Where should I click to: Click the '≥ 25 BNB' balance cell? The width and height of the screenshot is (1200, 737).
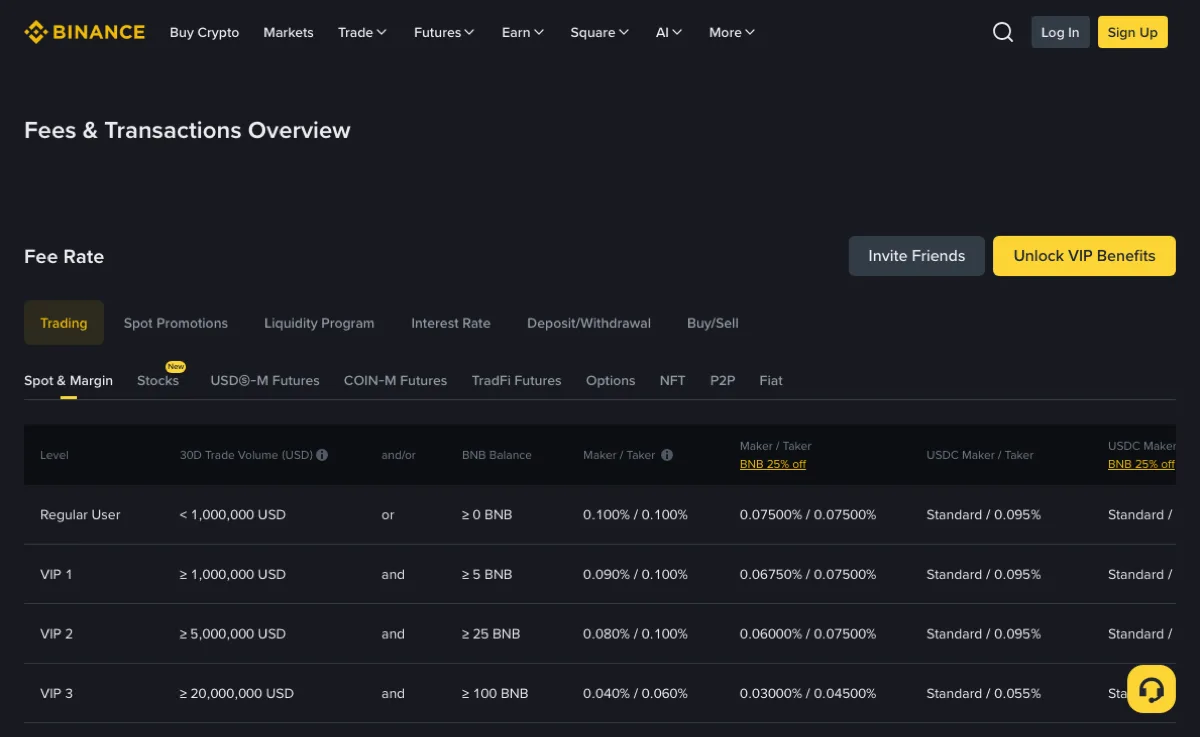click(491, 634)
